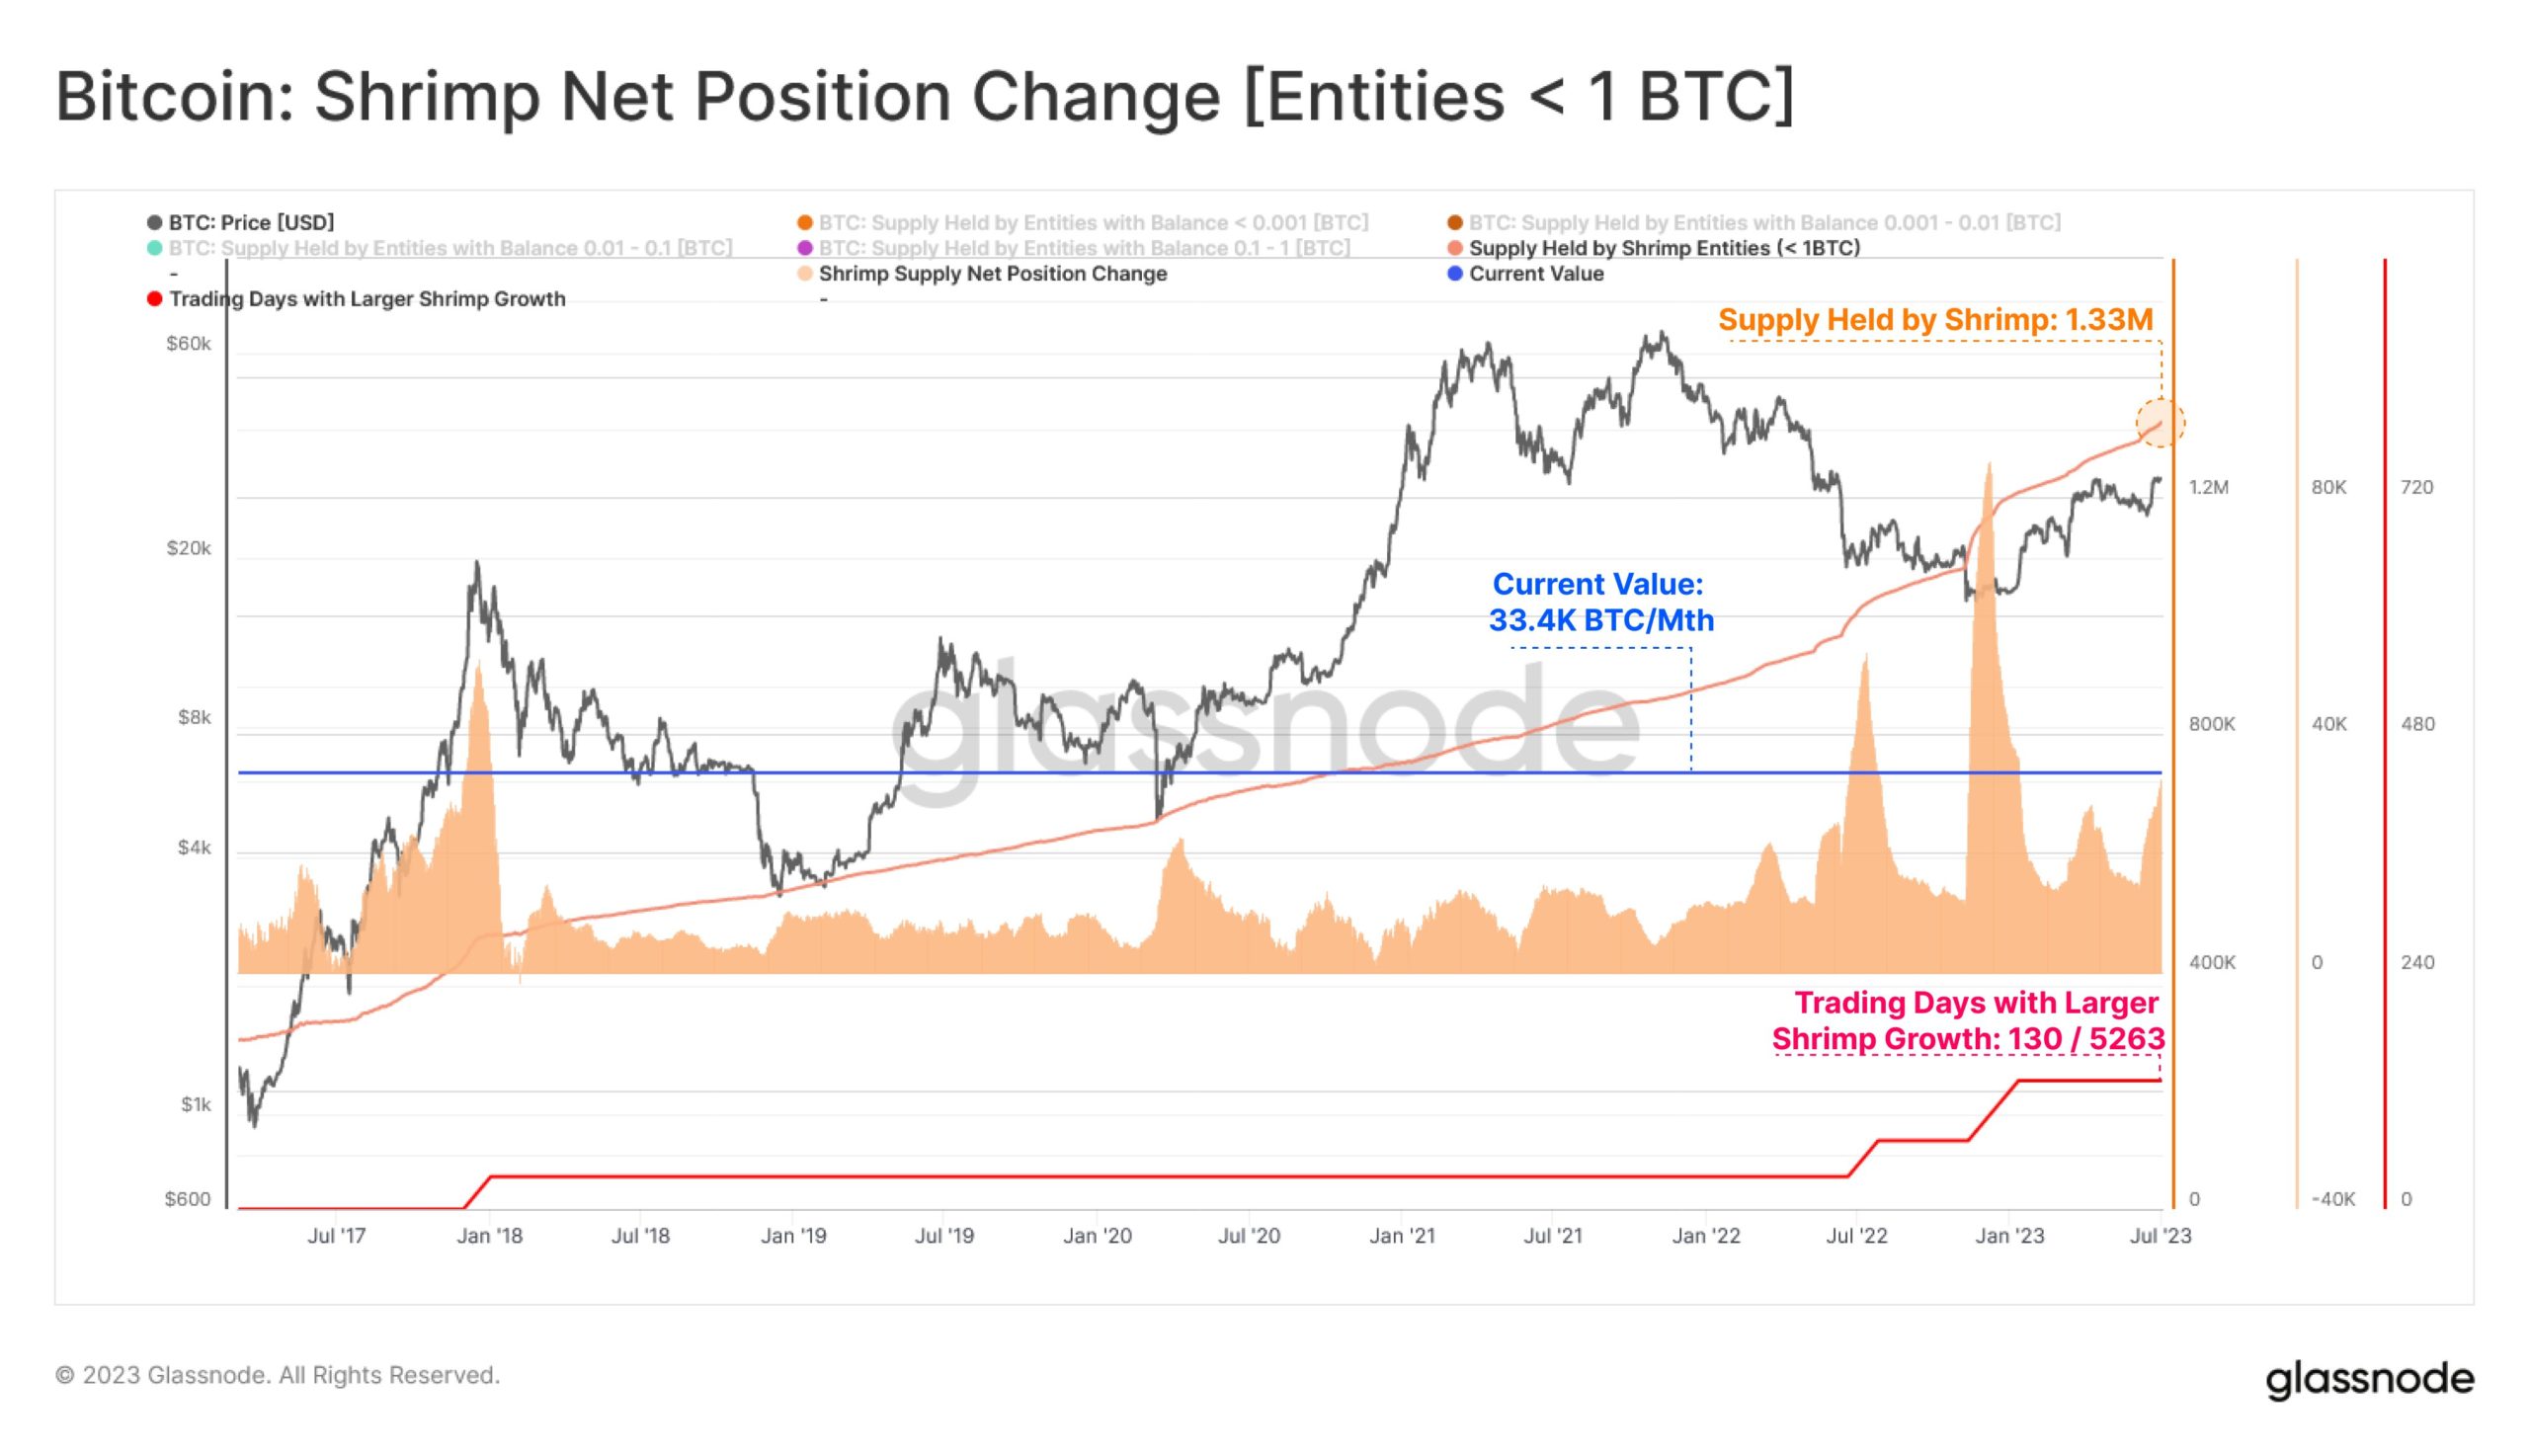The image size is (2529, 1456).
Task: Click the dashed orange circle marker on the chart
Action: point(2160,423)
